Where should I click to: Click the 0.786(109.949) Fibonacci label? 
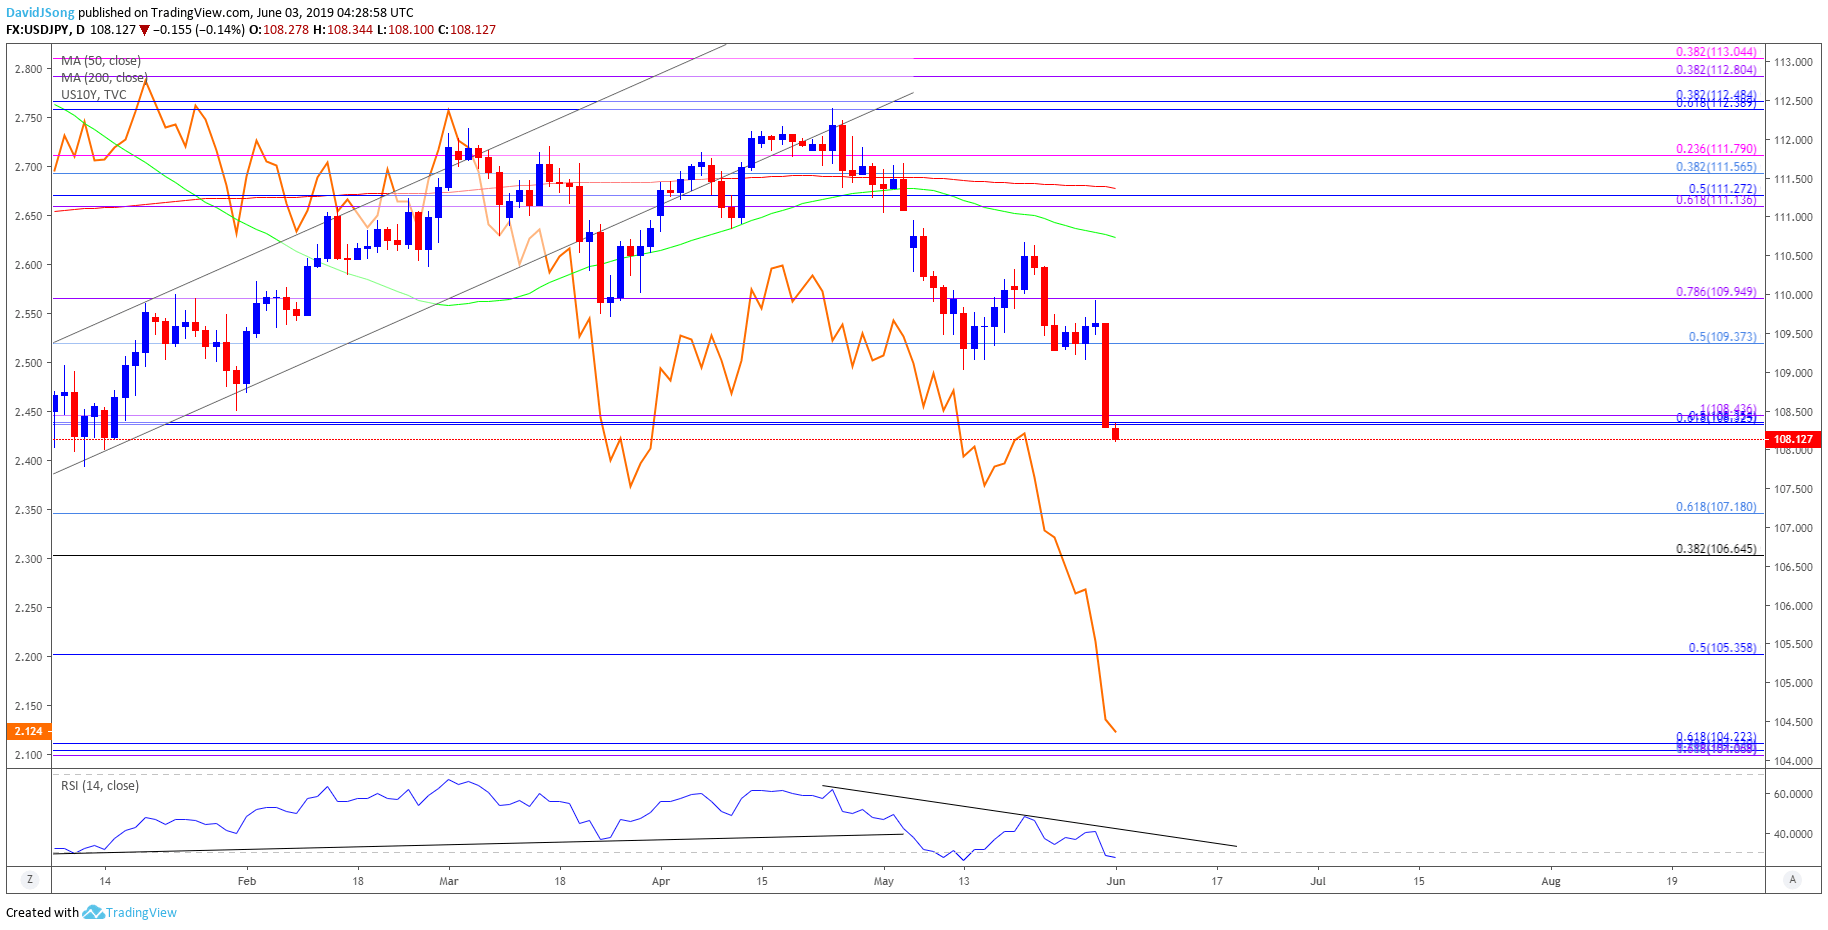pos(1716,292)
